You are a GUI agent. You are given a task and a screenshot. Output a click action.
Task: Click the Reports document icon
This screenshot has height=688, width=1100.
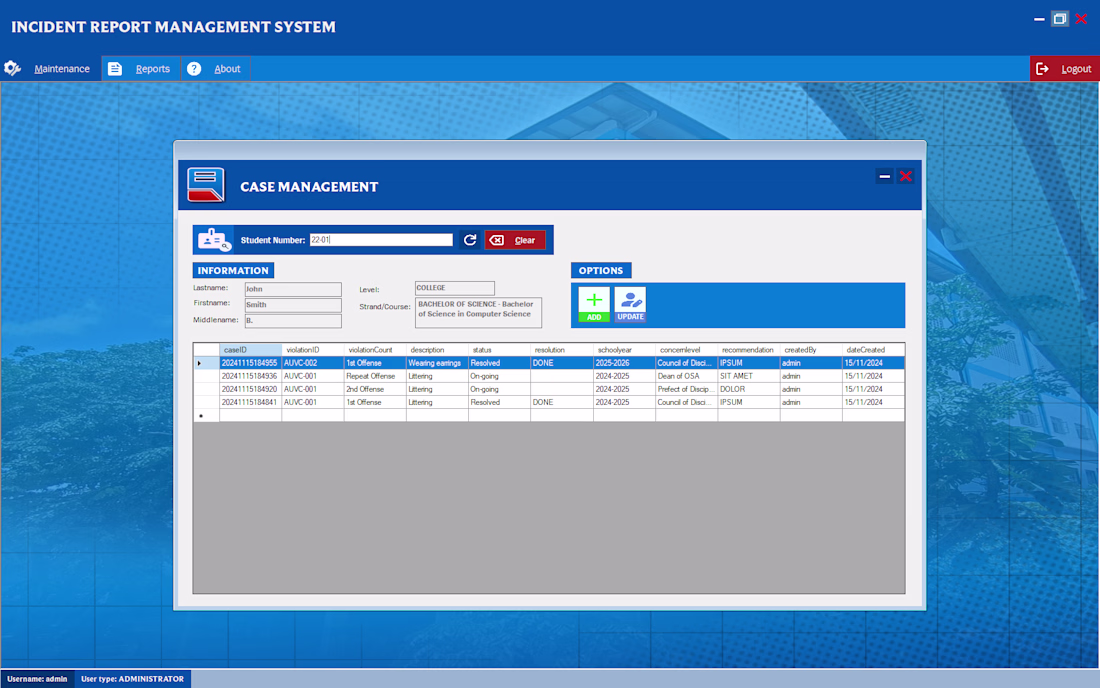point(115,69)
